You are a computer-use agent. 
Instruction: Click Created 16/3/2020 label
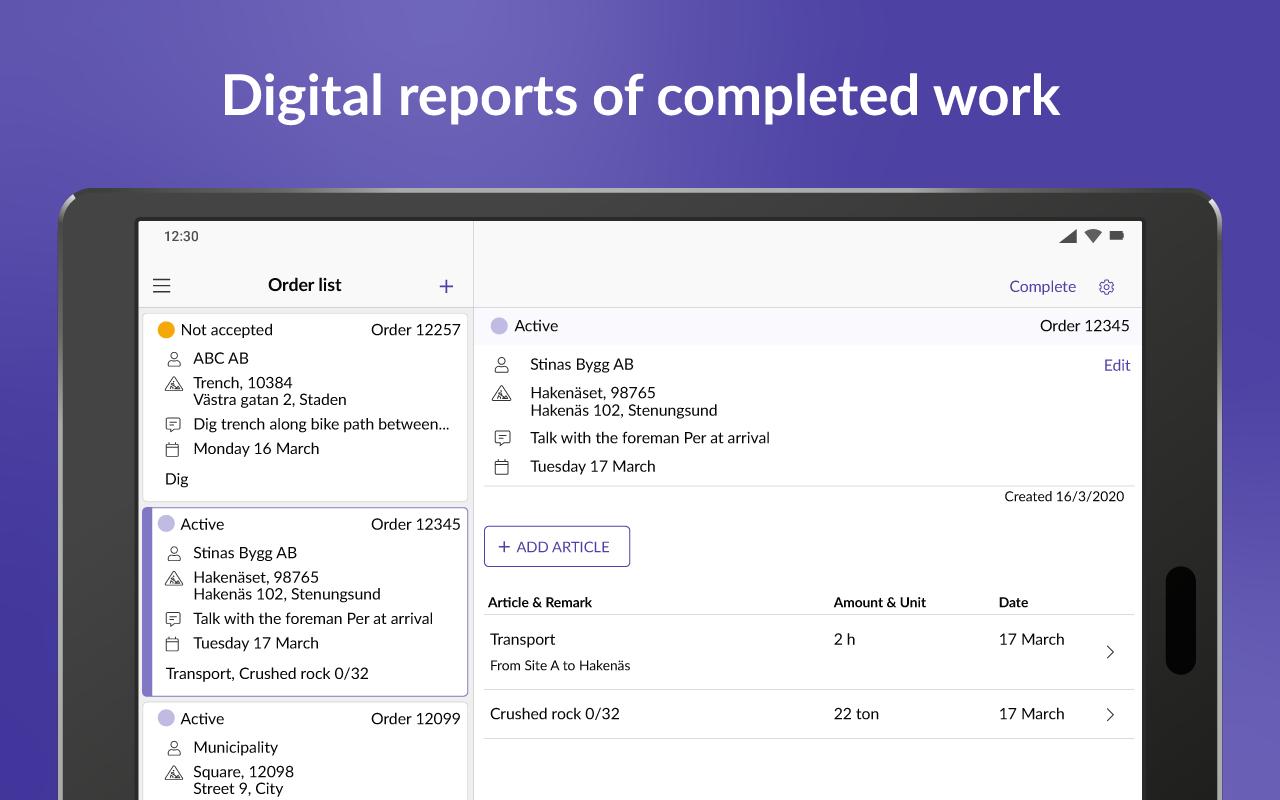coord(1064,496)
